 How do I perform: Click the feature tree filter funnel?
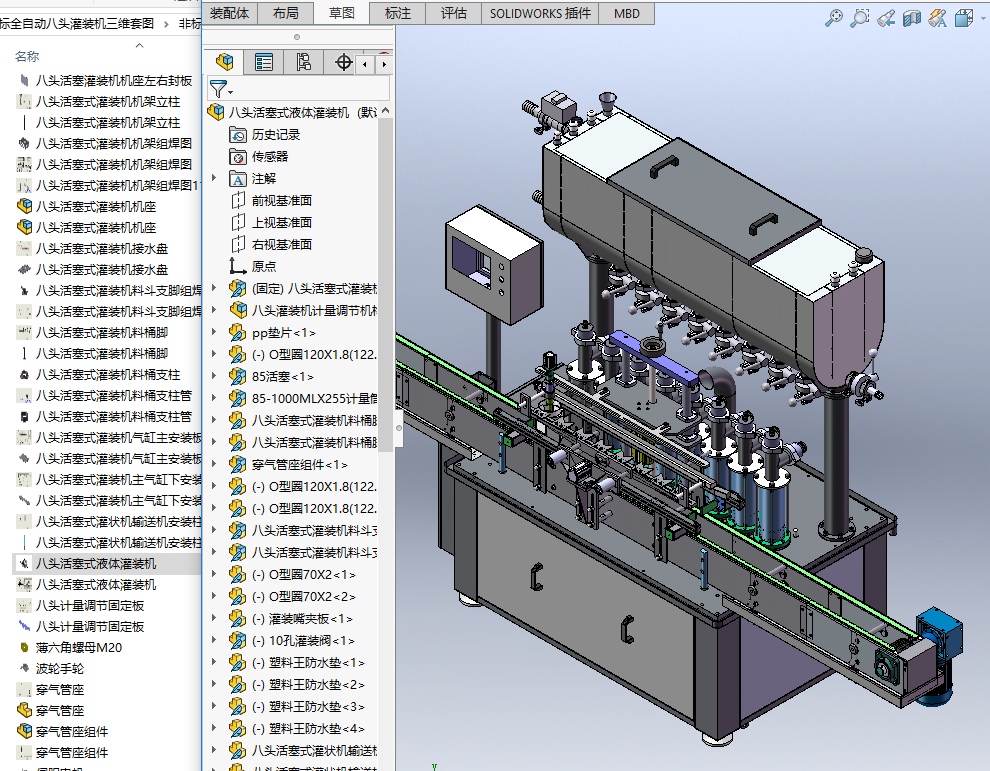point(219,88)
